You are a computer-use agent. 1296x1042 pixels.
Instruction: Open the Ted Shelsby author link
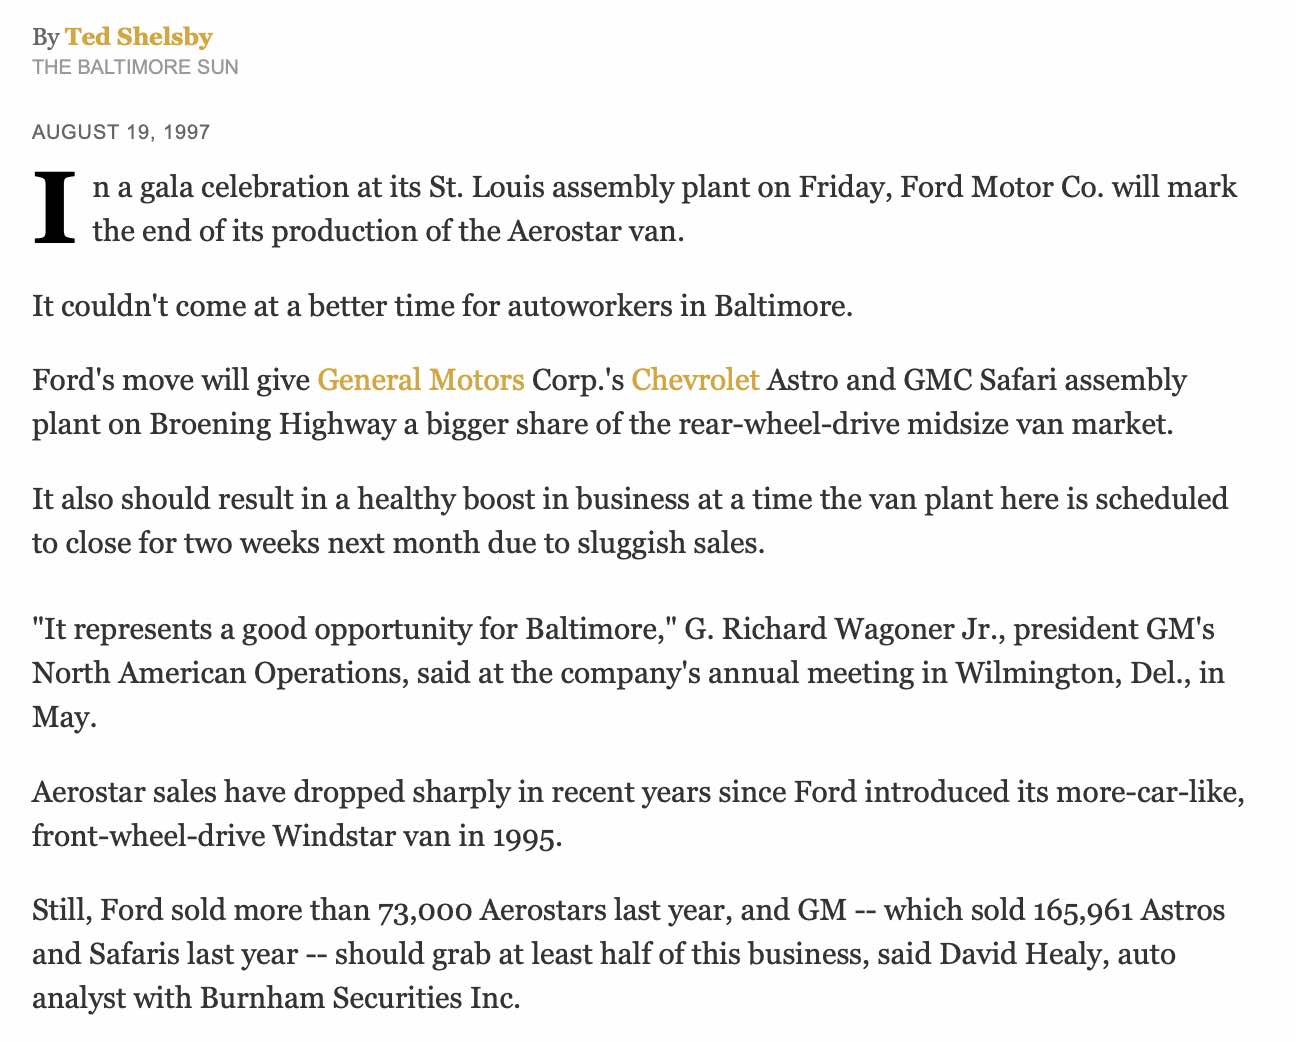139,37
